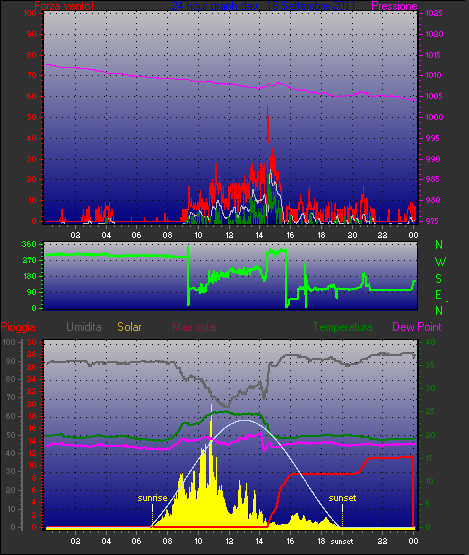Select the 1010 pressure axis value
The height and width of the screenshot is (555, 469).
click(x=434, y=75)
